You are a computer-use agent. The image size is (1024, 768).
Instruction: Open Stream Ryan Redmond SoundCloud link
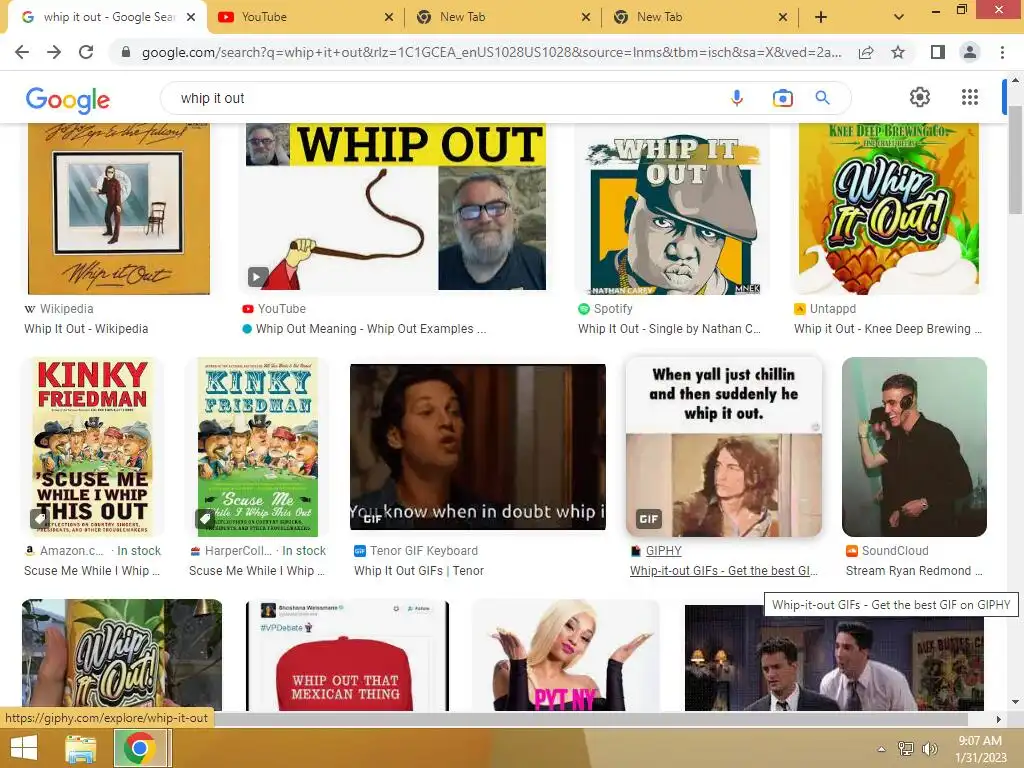[x=914, y=570]
